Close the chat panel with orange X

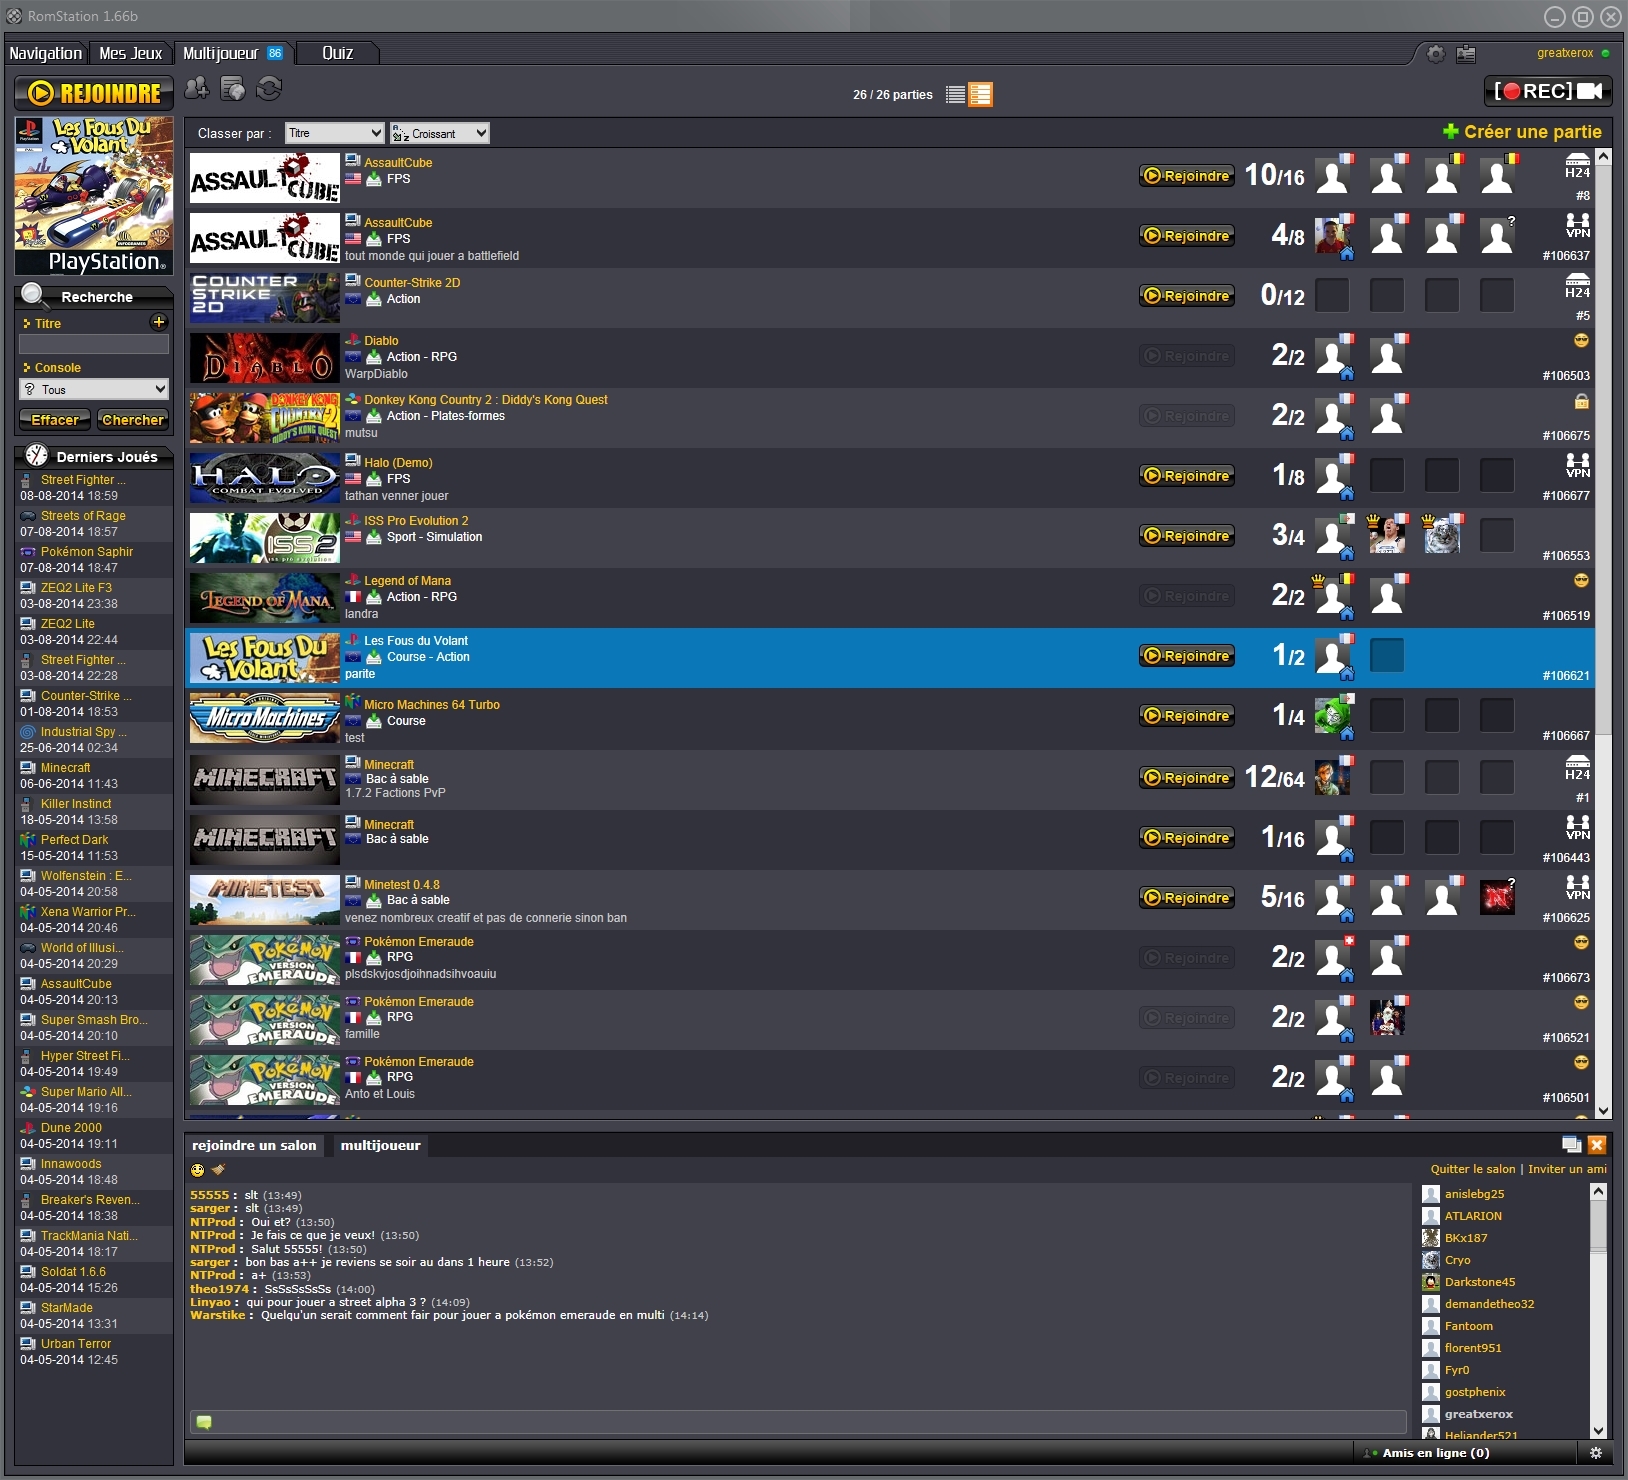coord(1597,1145)
